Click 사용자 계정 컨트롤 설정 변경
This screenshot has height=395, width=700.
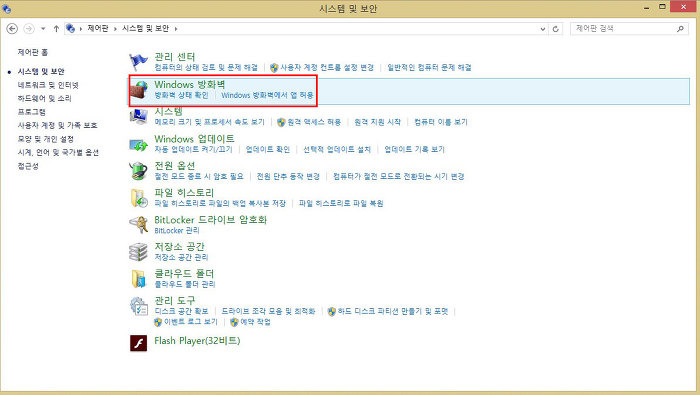pyautogui.click(x=327, y=67)
